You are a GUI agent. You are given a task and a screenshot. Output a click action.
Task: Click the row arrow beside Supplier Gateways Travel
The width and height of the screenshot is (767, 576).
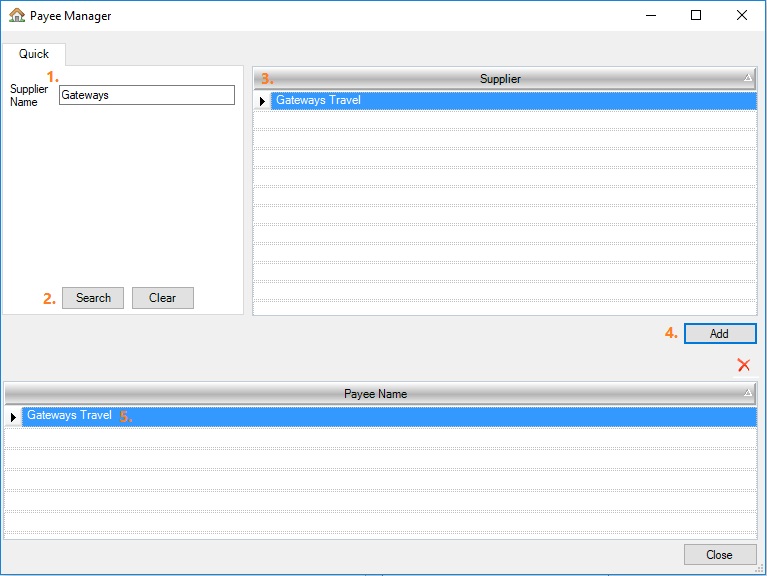pyautogui.click(x=262, y=101)
